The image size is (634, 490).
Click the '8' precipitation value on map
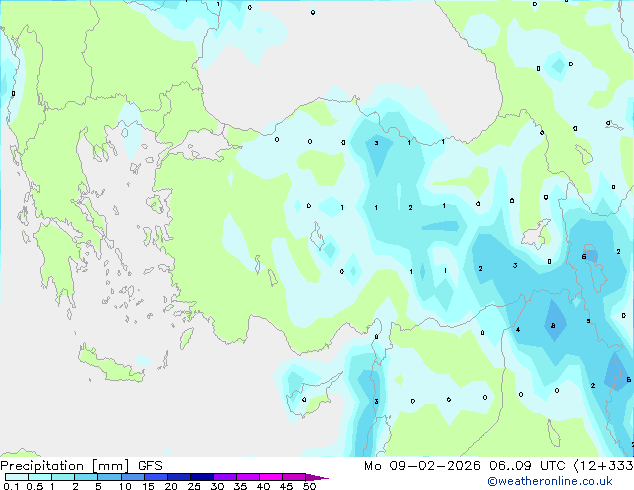click(x=553, y=325)
